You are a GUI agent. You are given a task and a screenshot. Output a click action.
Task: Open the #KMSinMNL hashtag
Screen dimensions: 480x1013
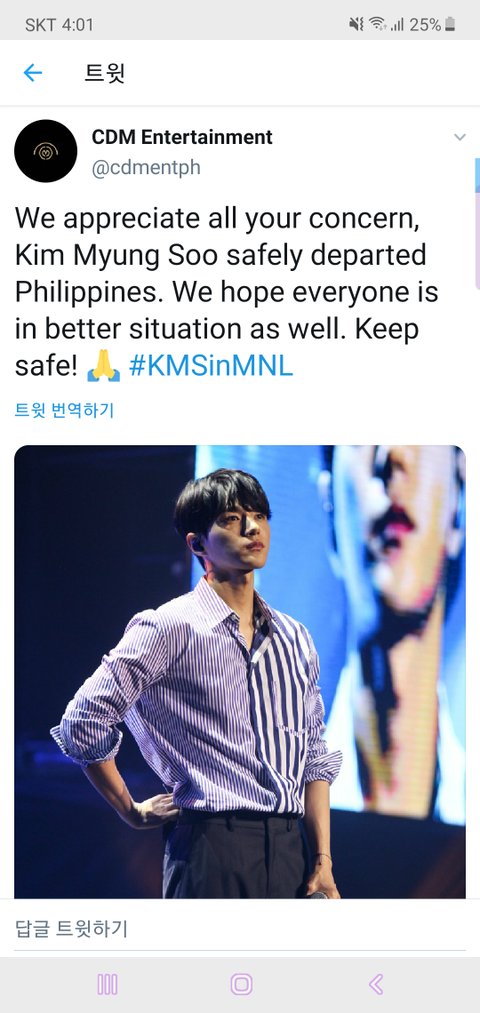point(211,365)
